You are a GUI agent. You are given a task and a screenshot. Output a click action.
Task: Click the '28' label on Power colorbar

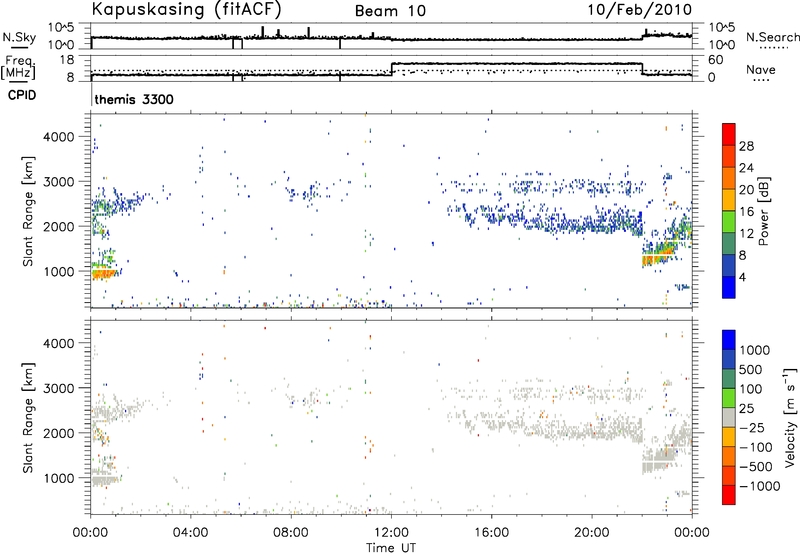click(746, 146)
